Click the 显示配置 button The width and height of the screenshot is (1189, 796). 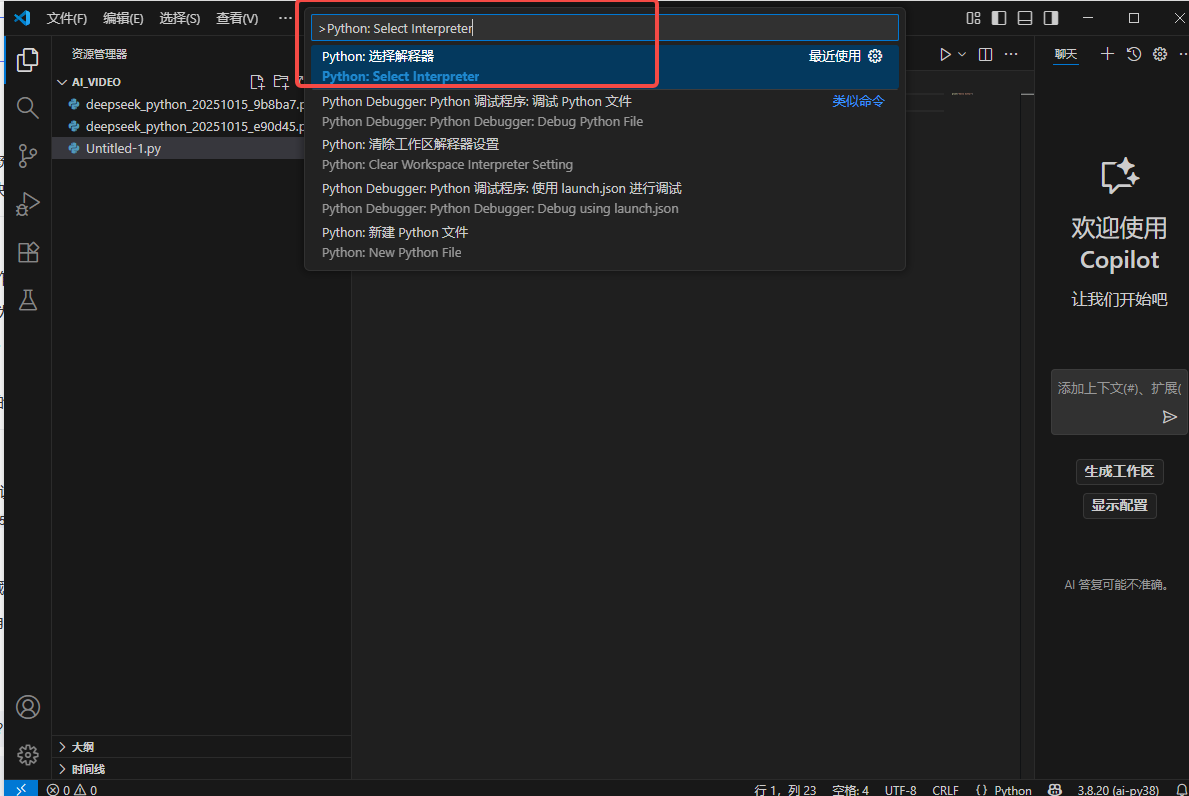1119,506
